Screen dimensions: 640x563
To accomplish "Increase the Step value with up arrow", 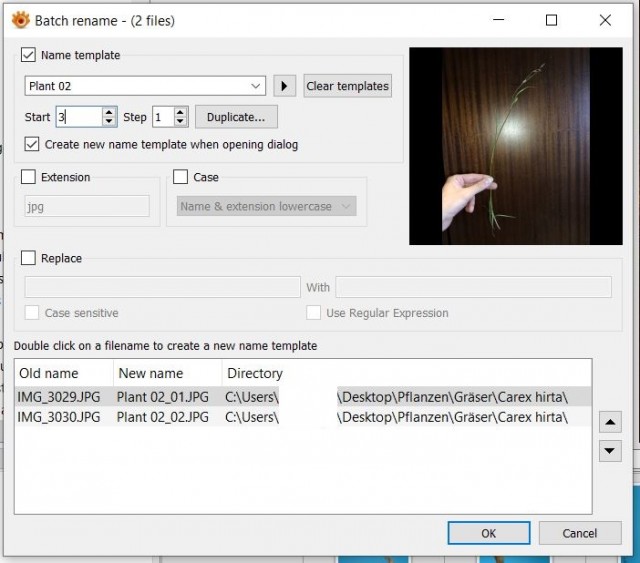I will [x=180, y=112].
